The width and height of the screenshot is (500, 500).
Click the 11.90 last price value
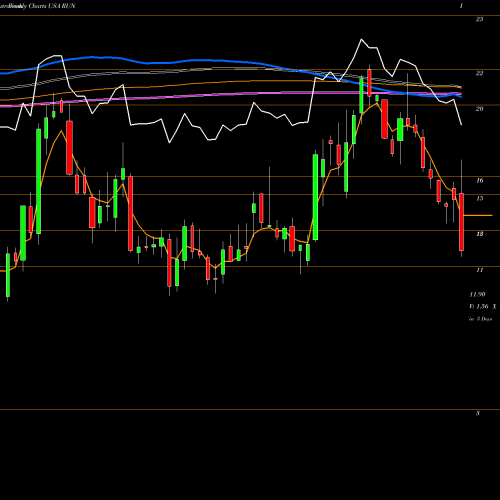[477, 295]
